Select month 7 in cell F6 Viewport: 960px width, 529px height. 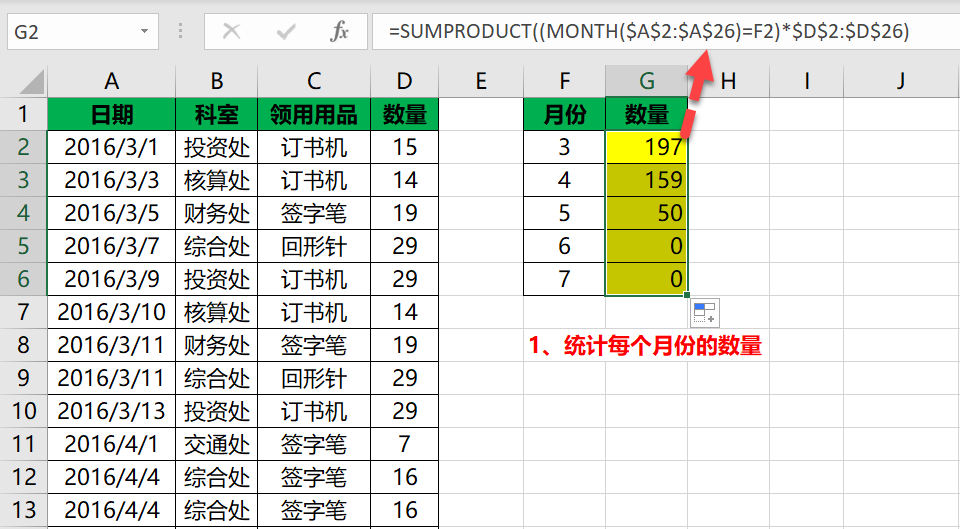tap(564, 279)
